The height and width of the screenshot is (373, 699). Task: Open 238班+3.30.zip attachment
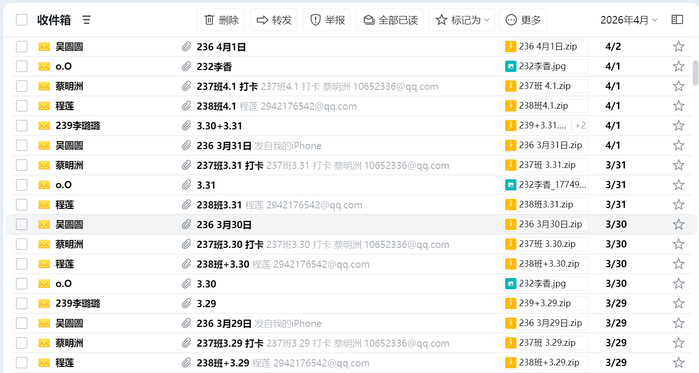click(x=546, y=264)
